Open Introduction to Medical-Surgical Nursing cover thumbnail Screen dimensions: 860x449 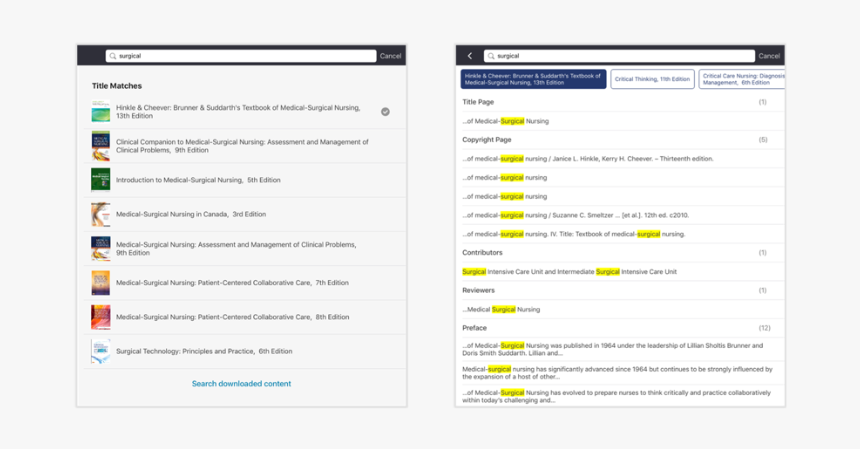100,180
